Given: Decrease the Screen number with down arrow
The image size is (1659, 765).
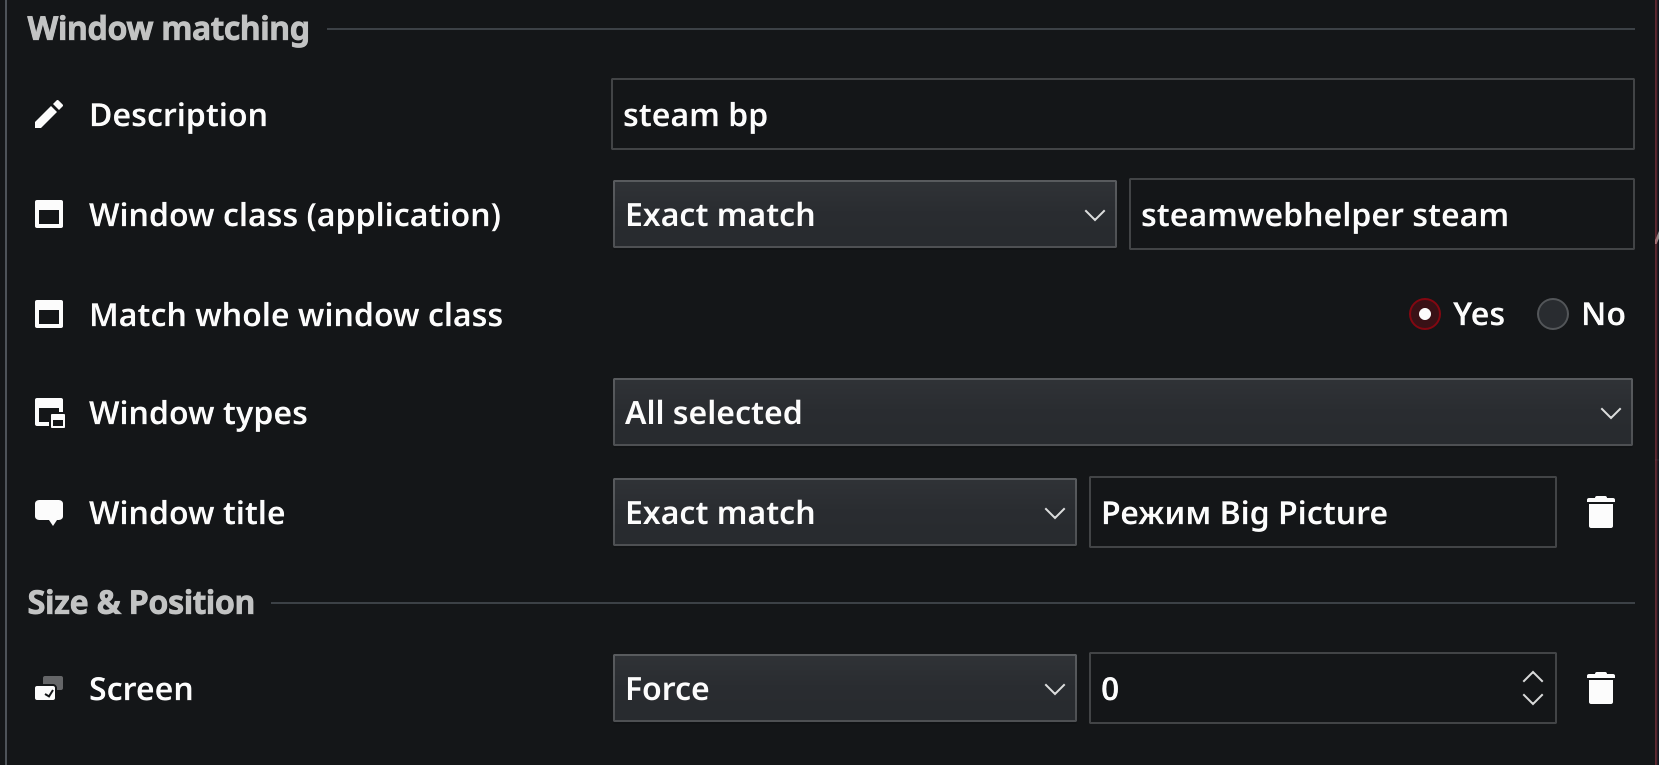Looking at the screenshot, I should pos(1532,700).
